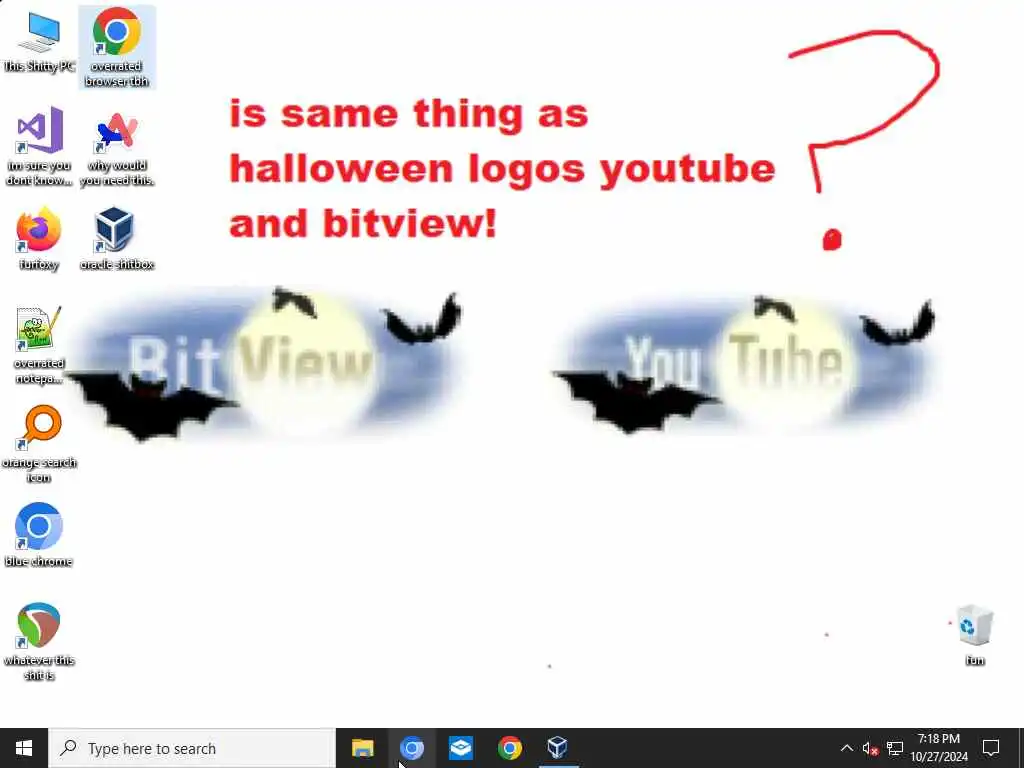Click the BitView Halloween logo image
Screen dimensions: 1024x768
coord(266,364)
